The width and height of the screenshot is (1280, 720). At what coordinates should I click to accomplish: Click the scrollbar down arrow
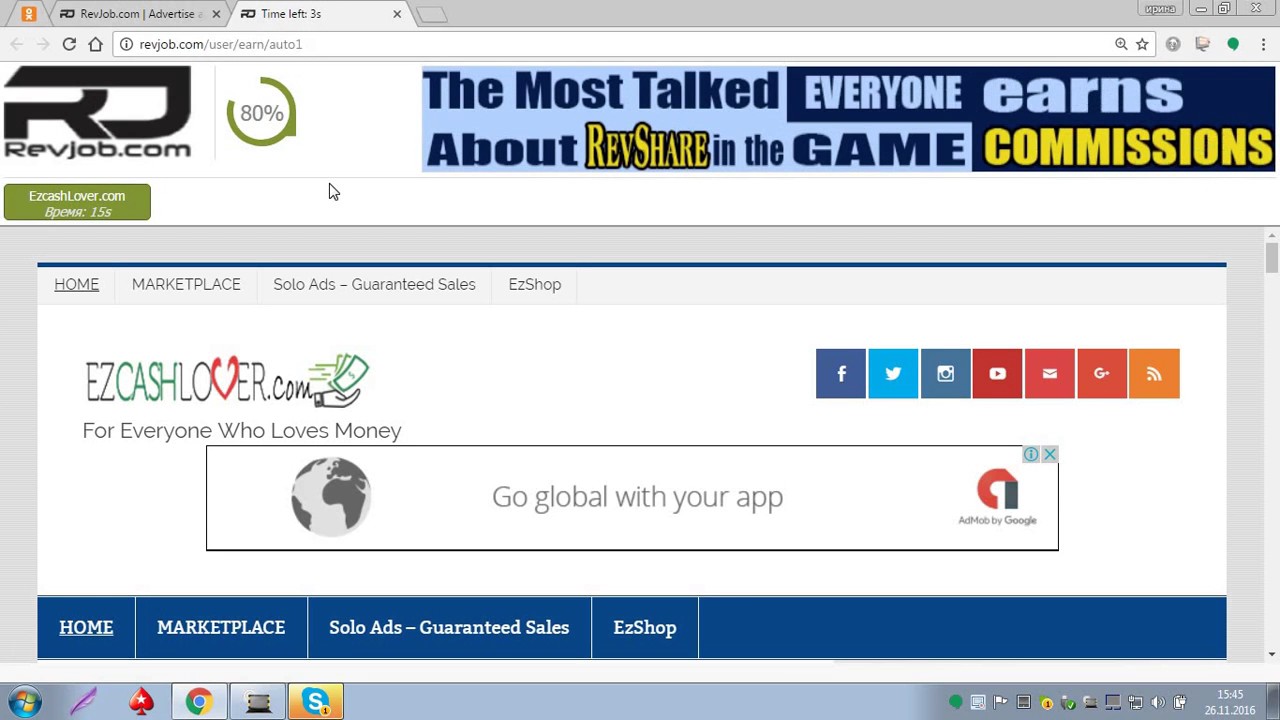(1271, 654)
